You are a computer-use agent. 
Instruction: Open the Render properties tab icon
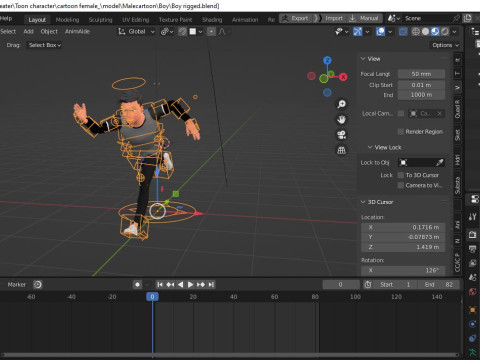[x=473, y=234]
